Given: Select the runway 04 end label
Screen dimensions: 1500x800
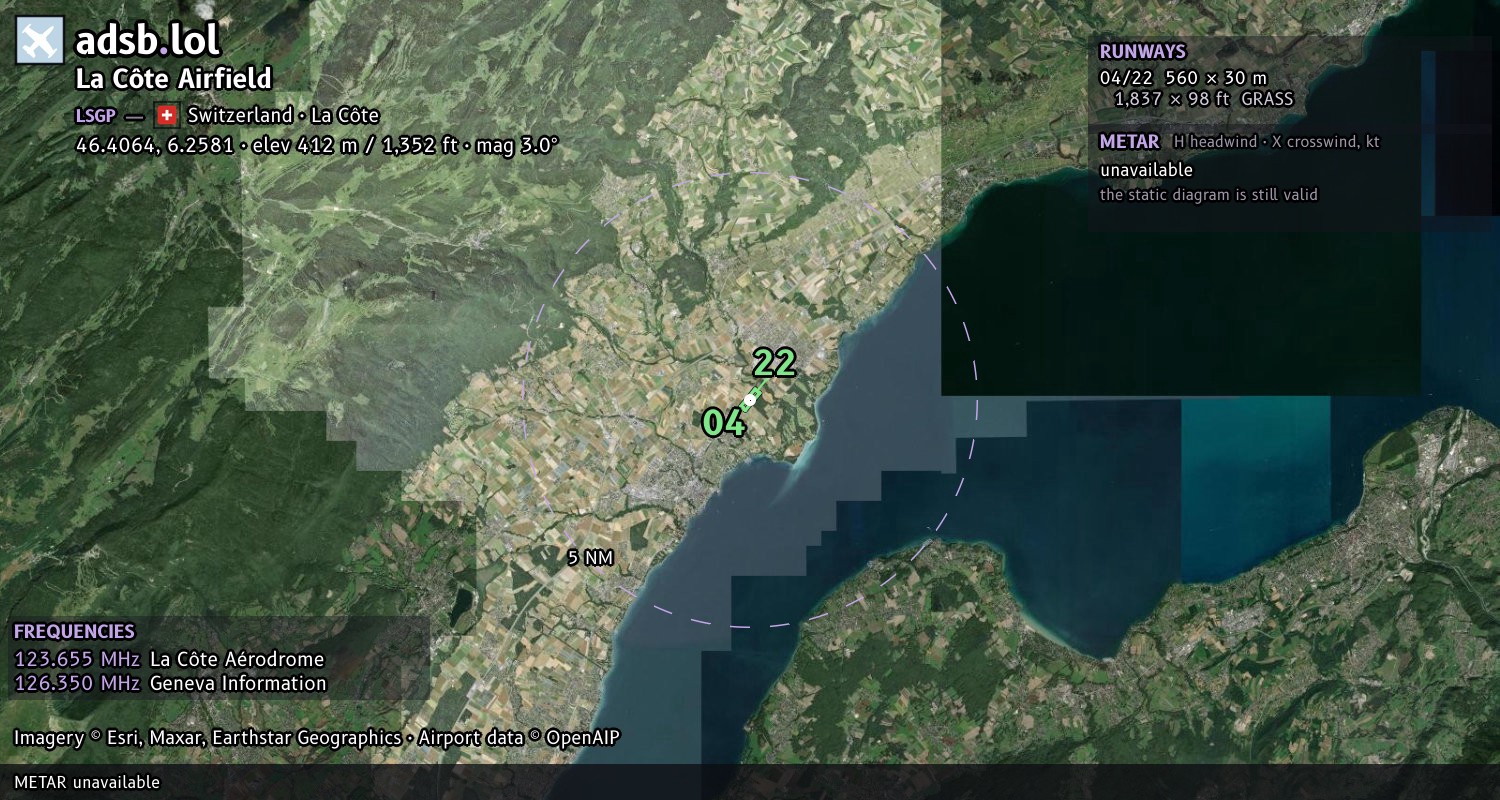Looking at the screenshot, I should click(724, 422).
